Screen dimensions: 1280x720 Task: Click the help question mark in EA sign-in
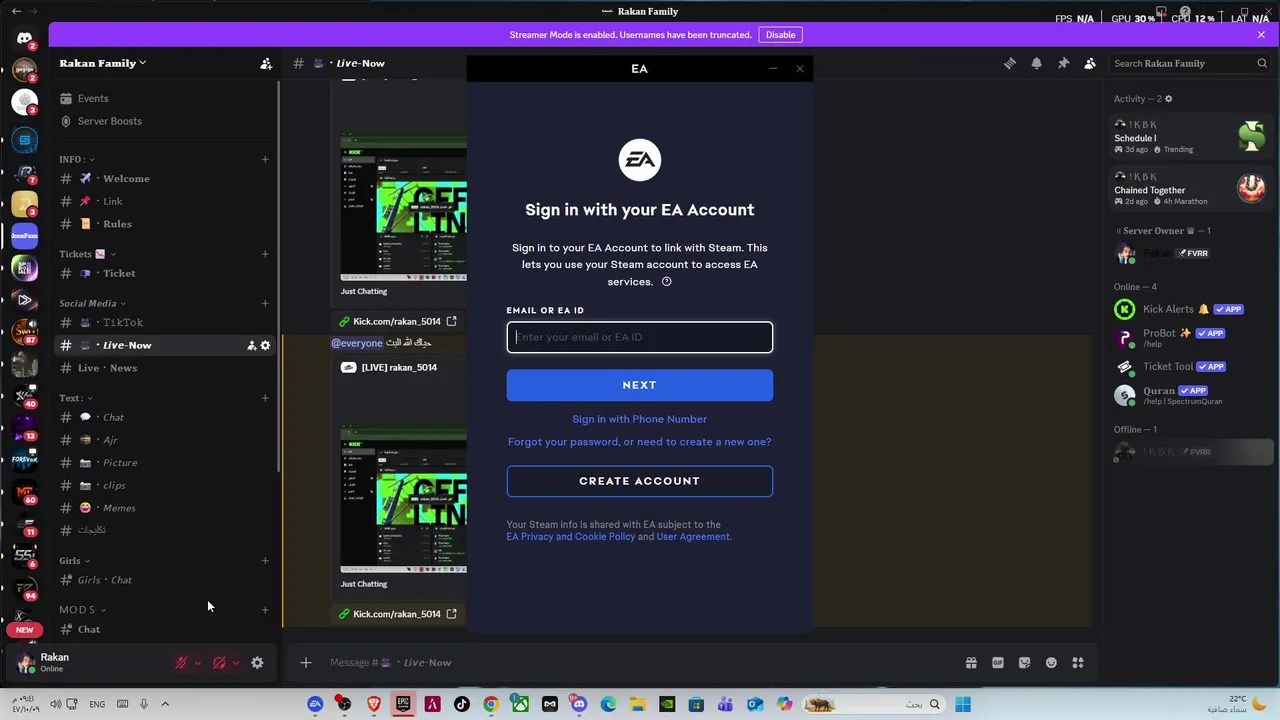click(666, 282)
